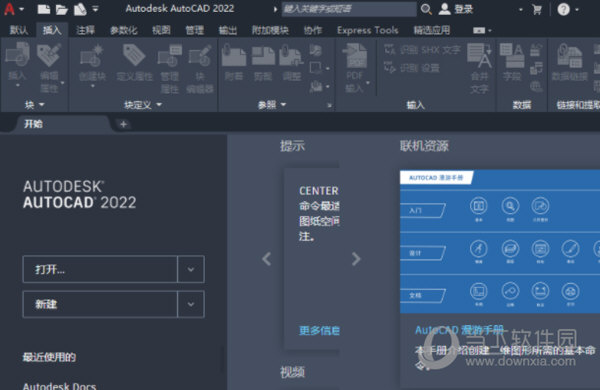
Task: Expand the 打开 dropdown arrow
Action: 191,269
